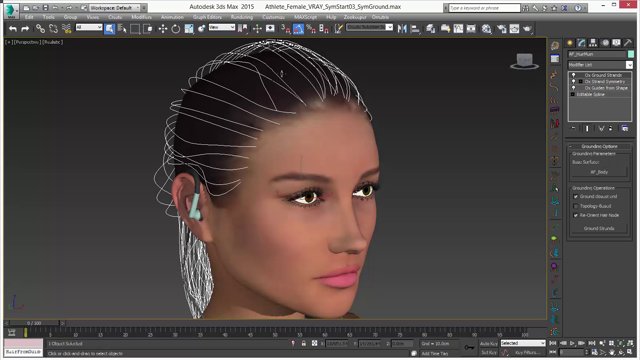Select the Select and Link tool
The height and width of the screenshot is (360, 640).
tap(40, 29)
